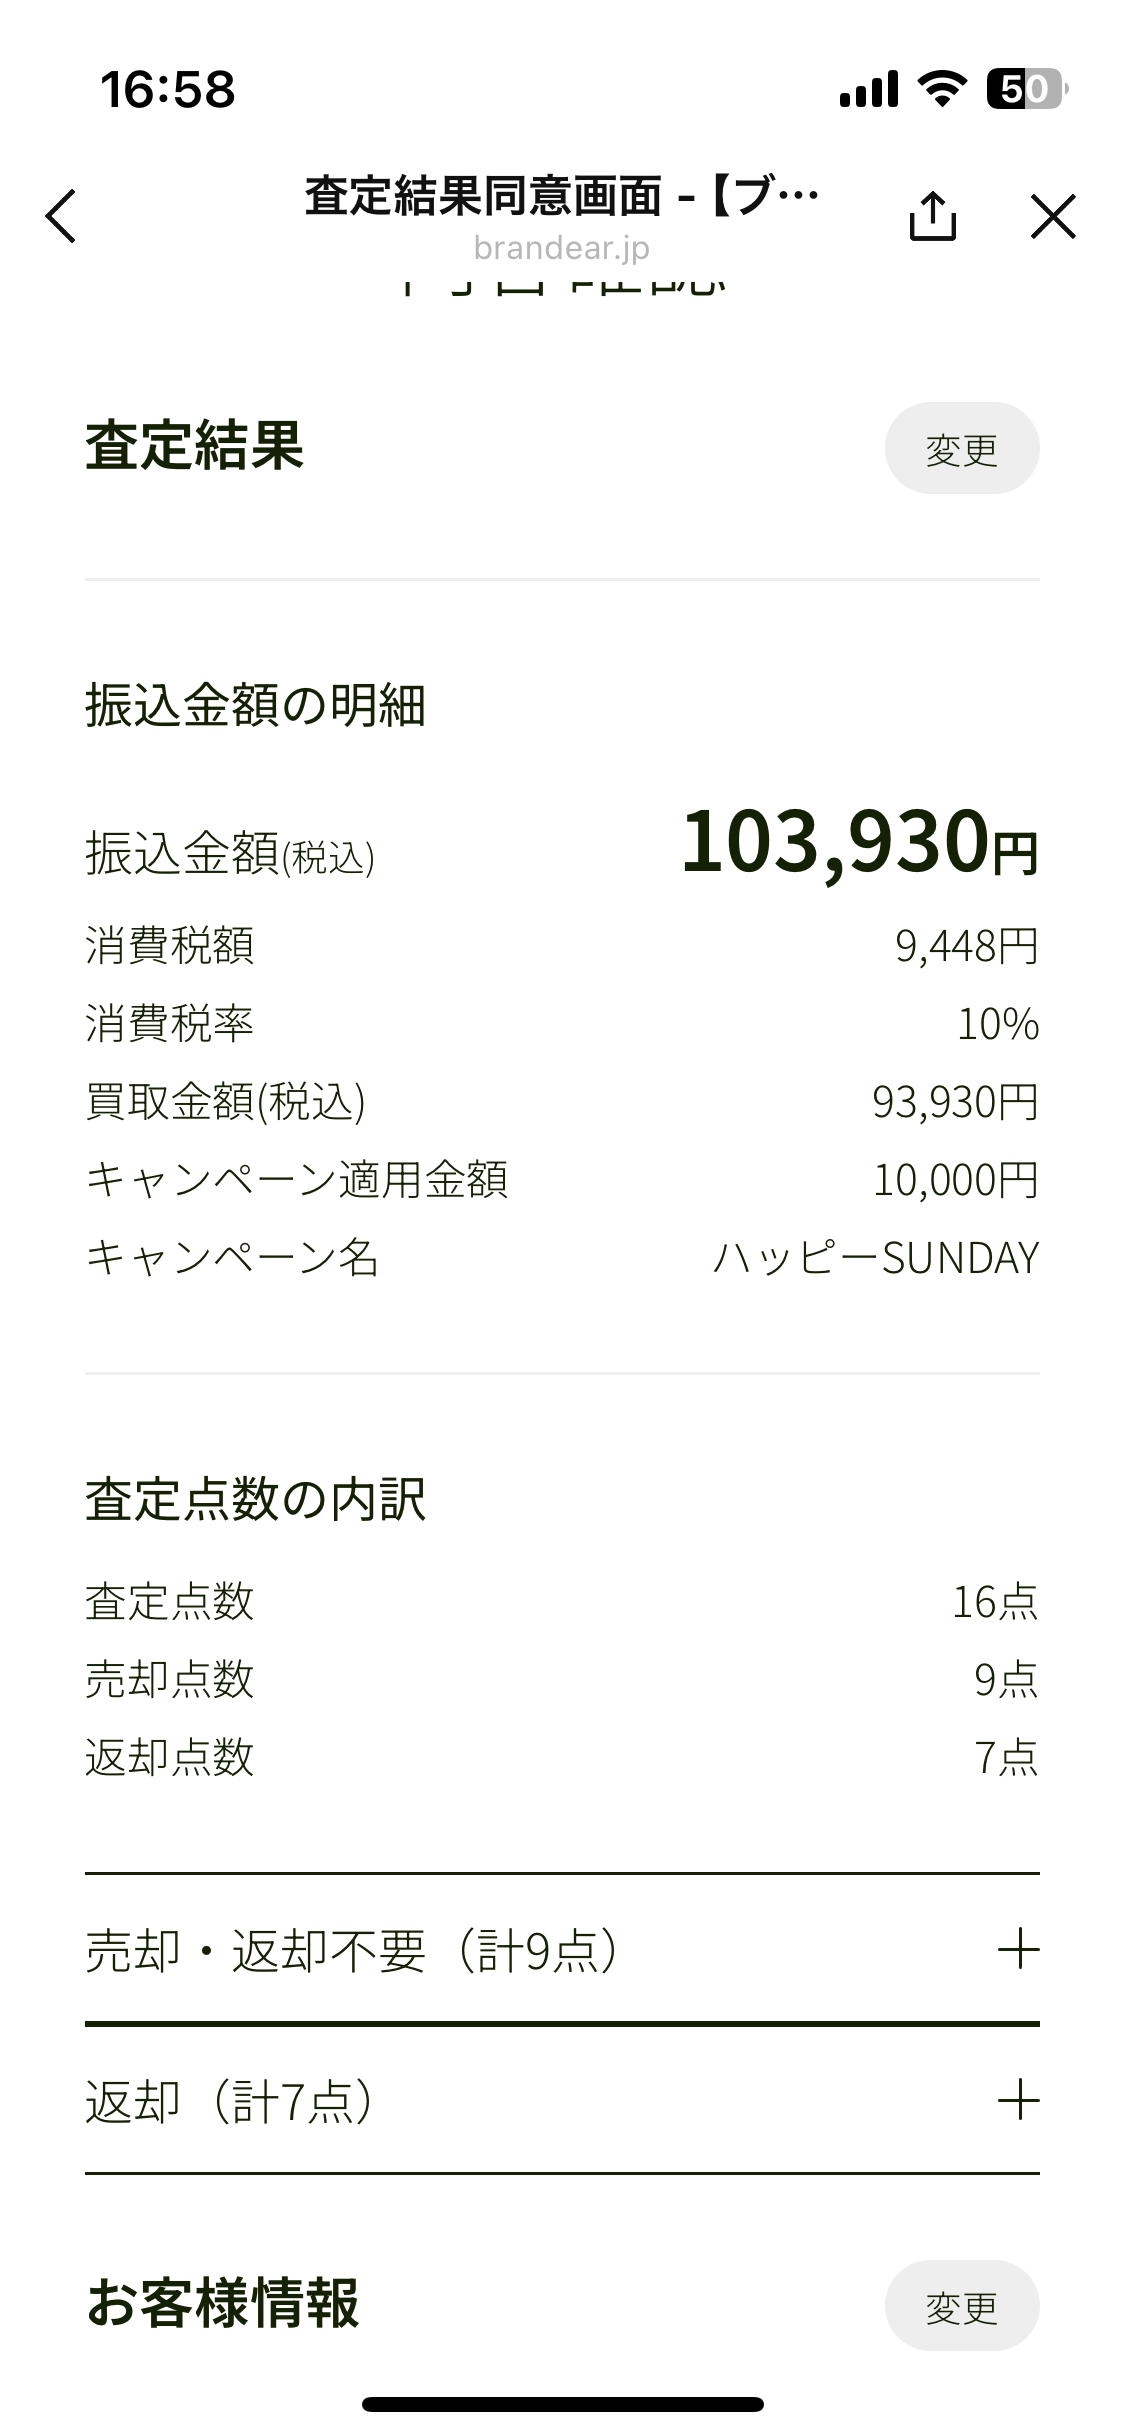Close the in-app browser with X
This screenshot has height=2436, width=1125.
pyautogui.click(x=1053, y=216)
